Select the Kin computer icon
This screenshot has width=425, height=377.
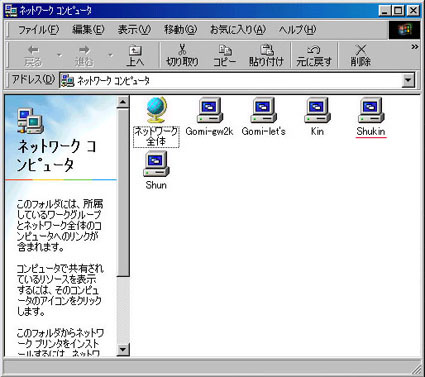click(317, 110)
